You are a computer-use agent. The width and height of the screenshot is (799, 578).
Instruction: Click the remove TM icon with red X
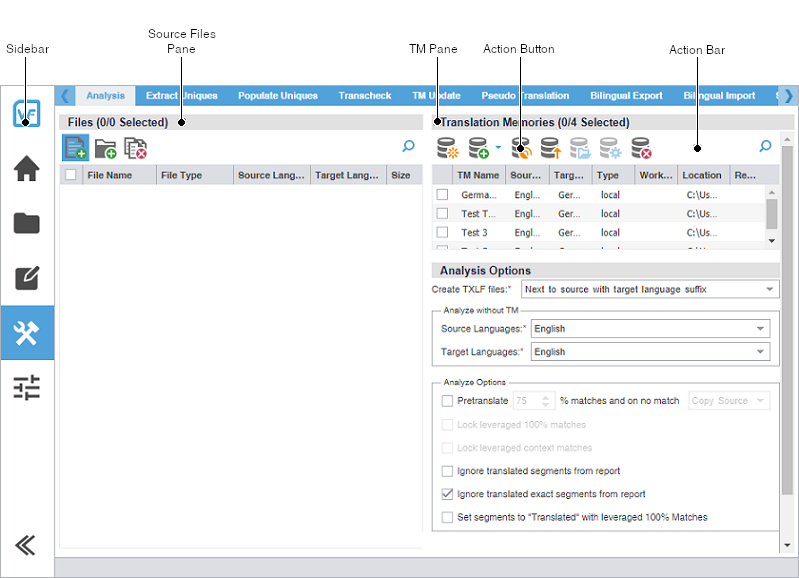click(x=641, y=149)
